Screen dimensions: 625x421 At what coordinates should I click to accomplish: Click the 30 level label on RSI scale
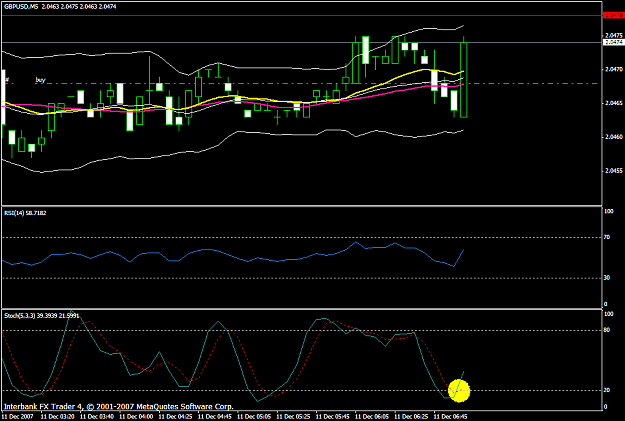click(x=607, y=278)
